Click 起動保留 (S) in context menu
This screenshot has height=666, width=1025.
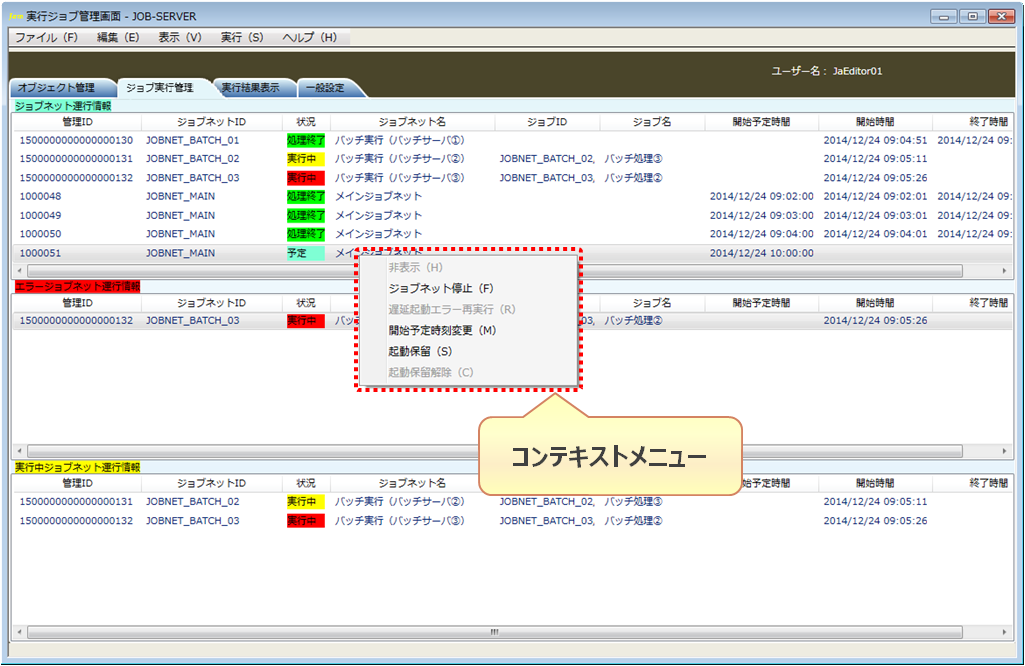click(420, 351)
